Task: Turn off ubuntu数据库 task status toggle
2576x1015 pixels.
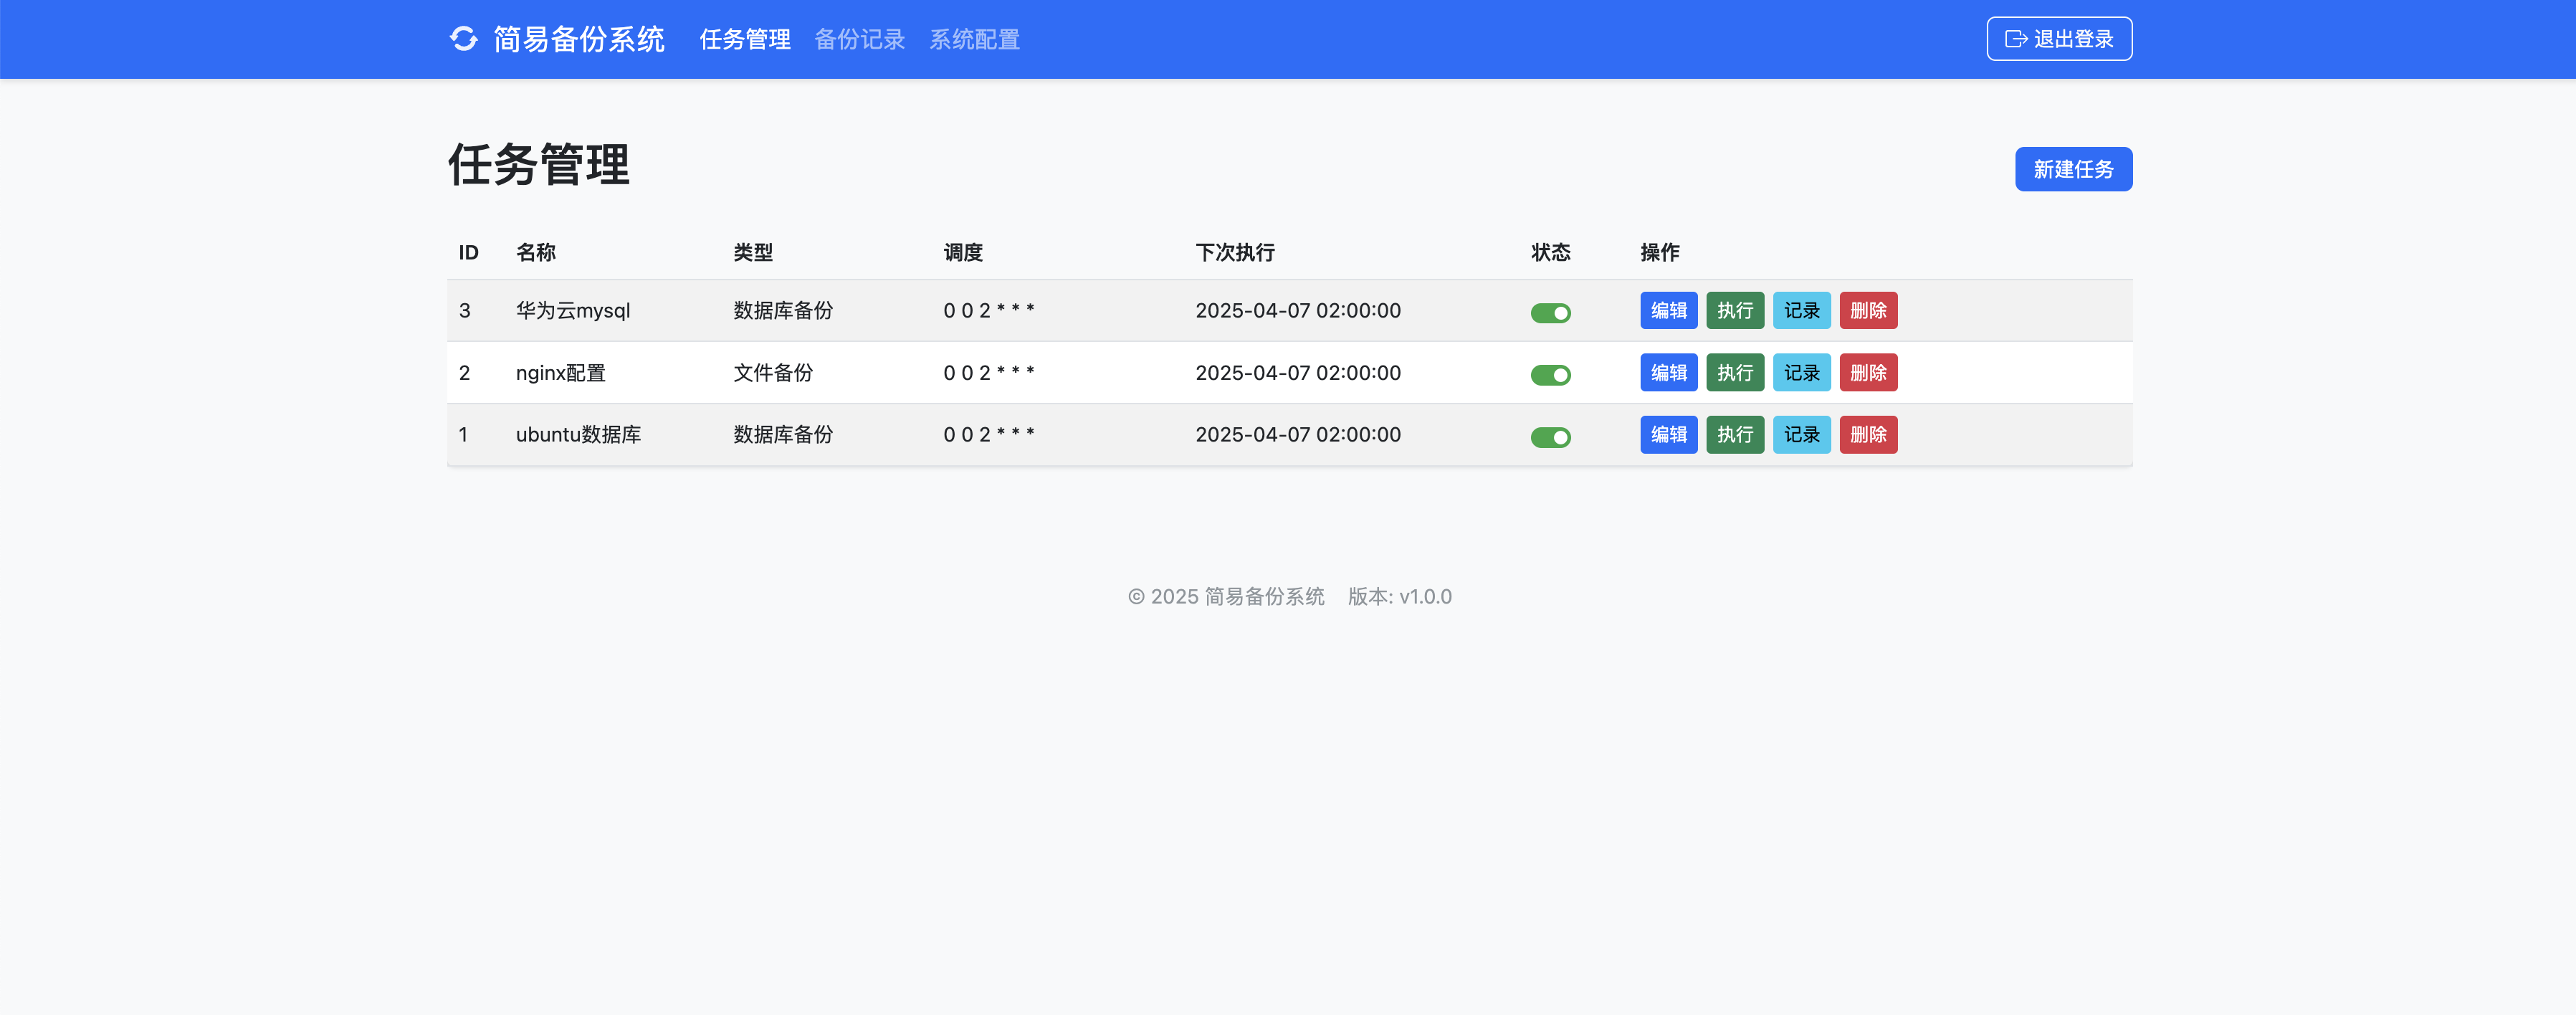Action: point(1550,437)
